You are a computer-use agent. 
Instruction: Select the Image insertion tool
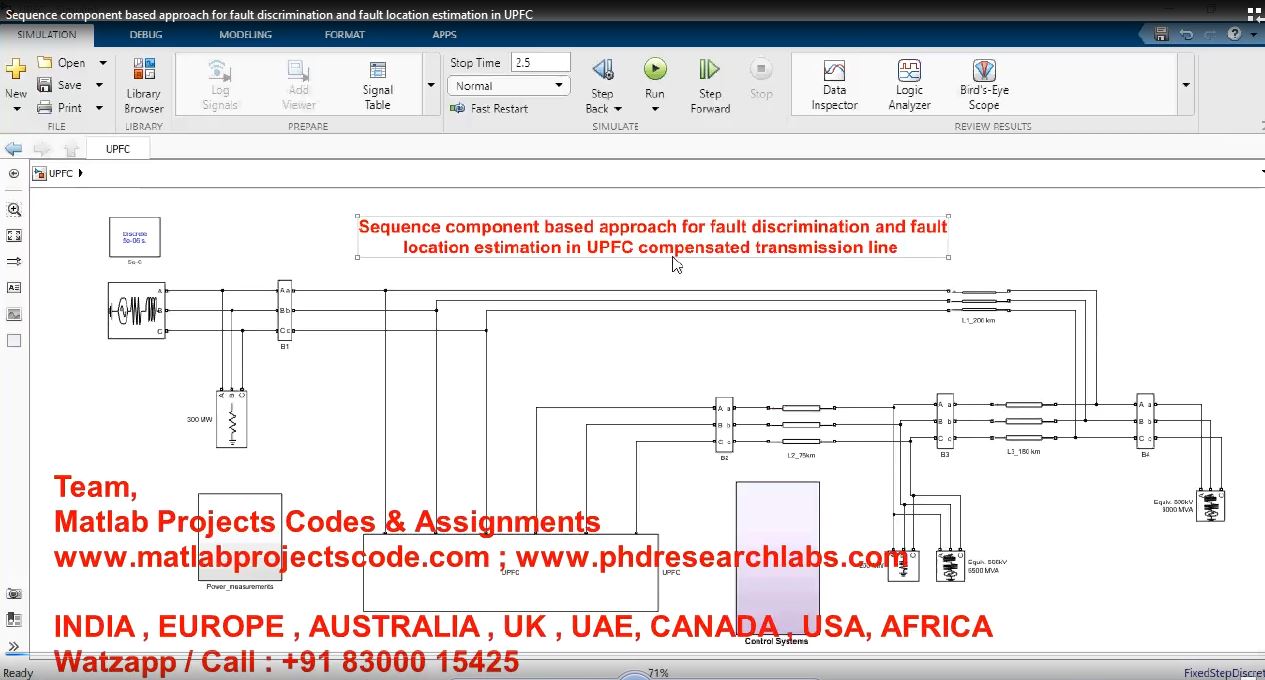14,314
